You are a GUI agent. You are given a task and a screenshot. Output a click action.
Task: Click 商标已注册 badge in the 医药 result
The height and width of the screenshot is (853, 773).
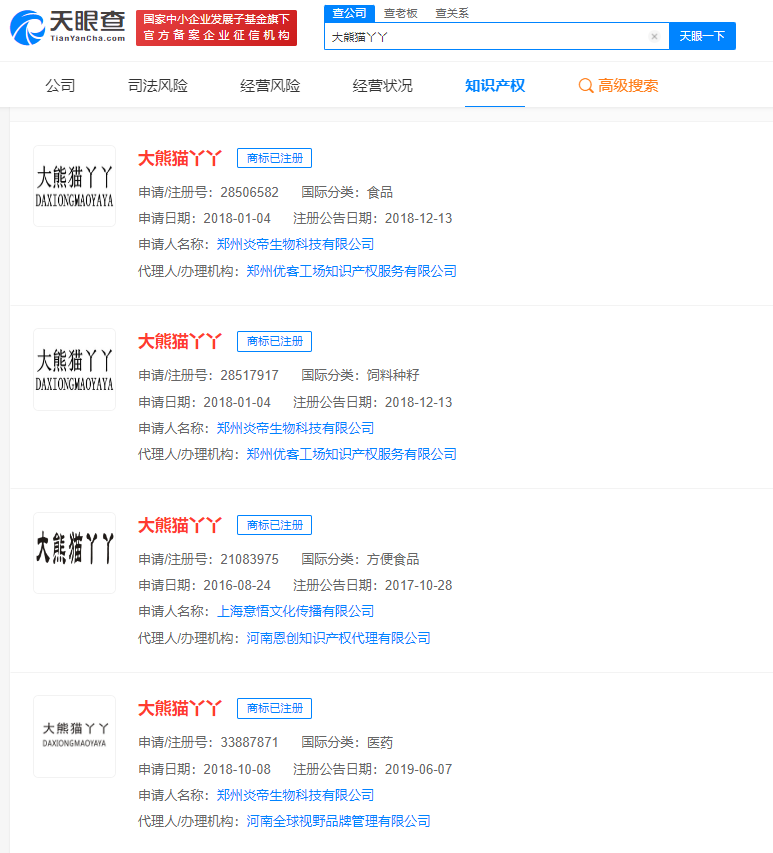tap(275, 708)
